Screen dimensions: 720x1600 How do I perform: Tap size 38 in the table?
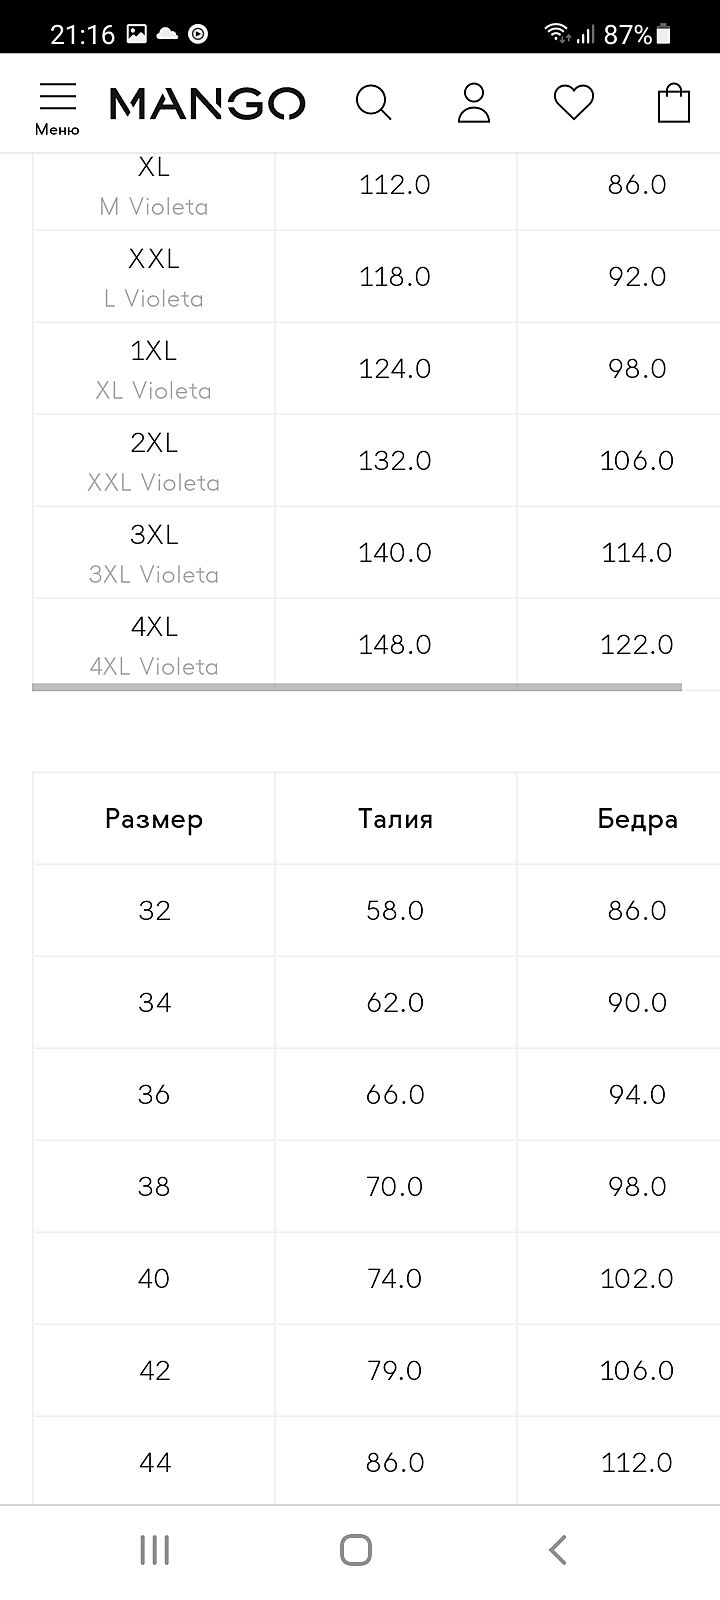[154, 1187]
